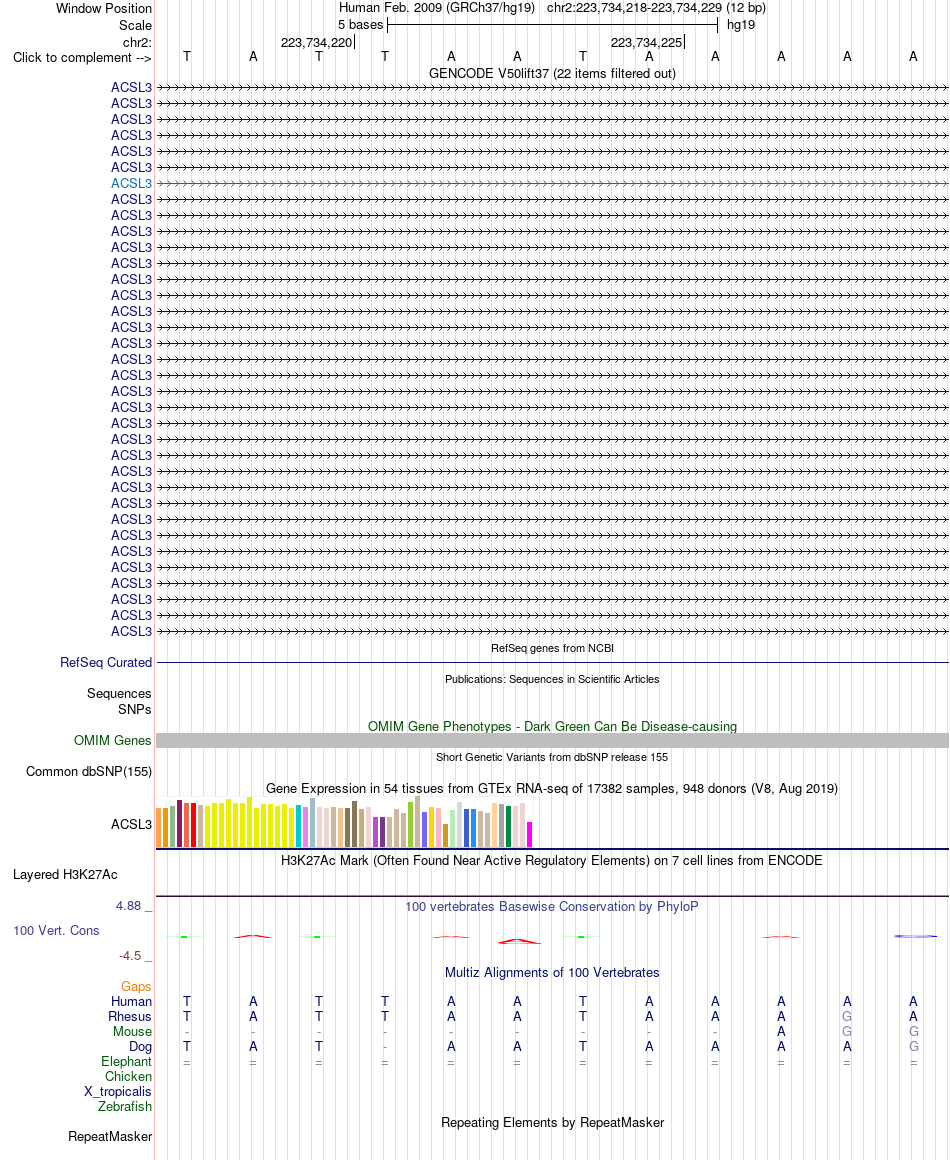
Task: Open the H3K27Ac Mark ENCODE track title
Action: point(552,860)
